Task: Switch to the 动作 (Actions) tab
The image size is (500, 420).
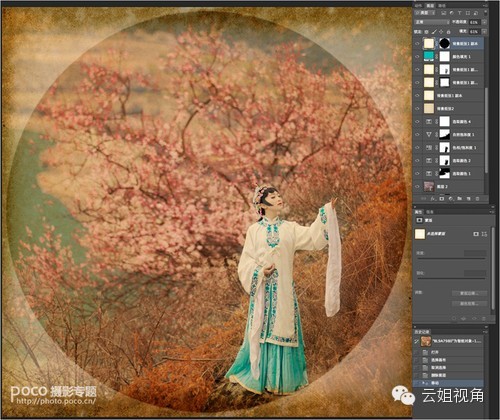Action: click(x=419, y=6)
